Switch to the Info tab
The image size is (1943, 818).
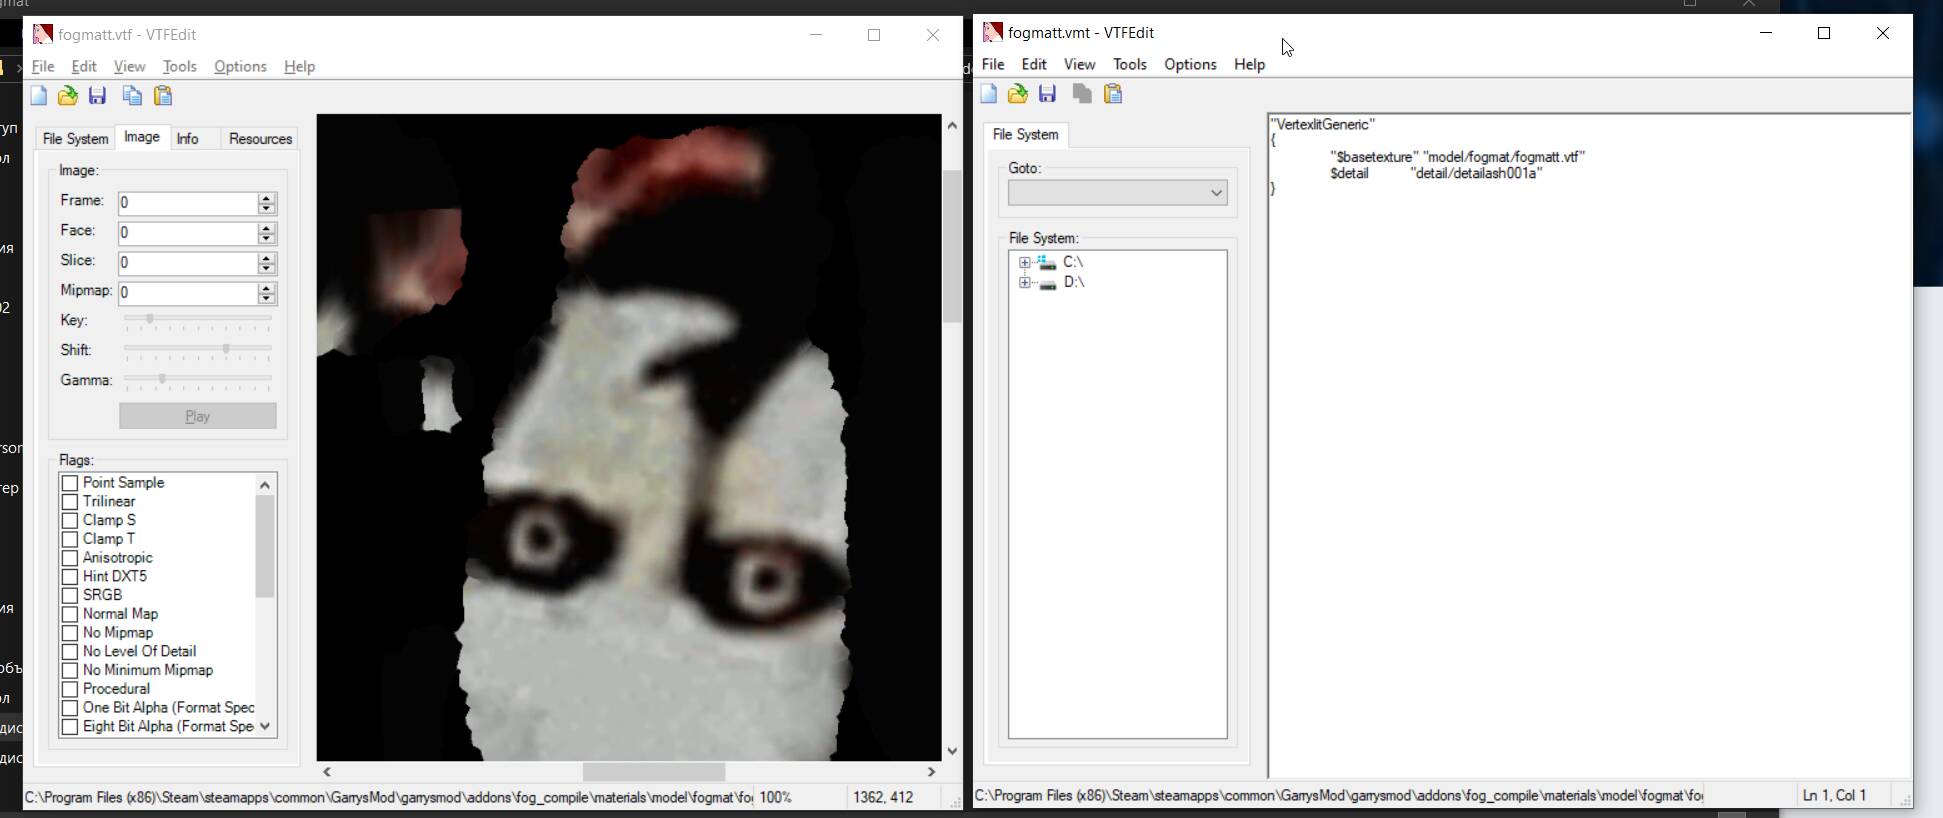click(x=187, y=139)
